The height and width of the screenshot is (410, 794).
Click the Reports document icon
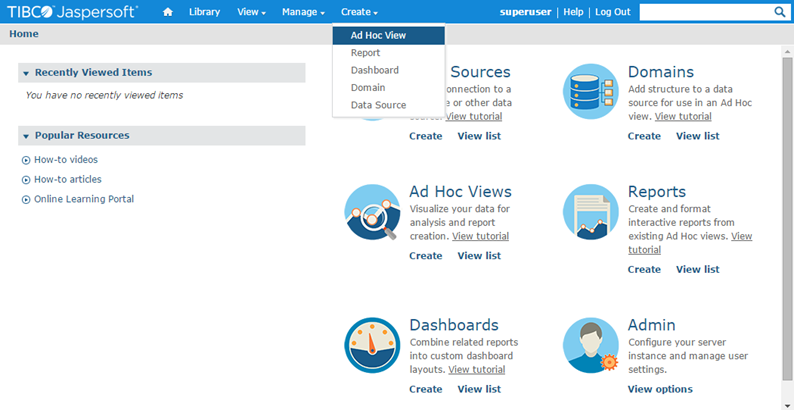(590, 212)
